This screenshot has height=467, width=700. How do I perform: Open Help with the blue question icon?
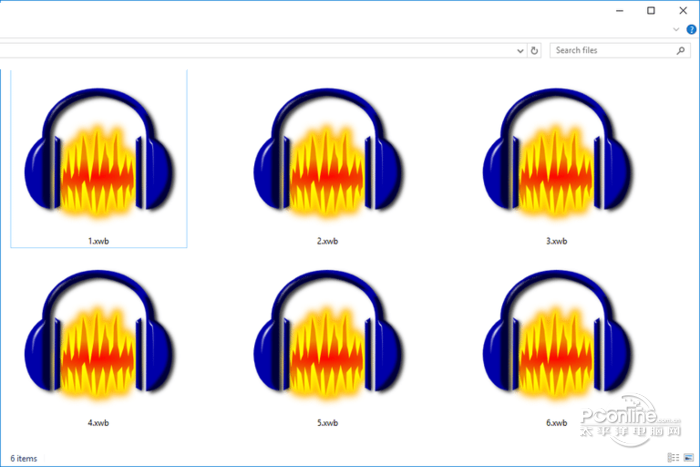pyautogui.click(x=691, y=29)
